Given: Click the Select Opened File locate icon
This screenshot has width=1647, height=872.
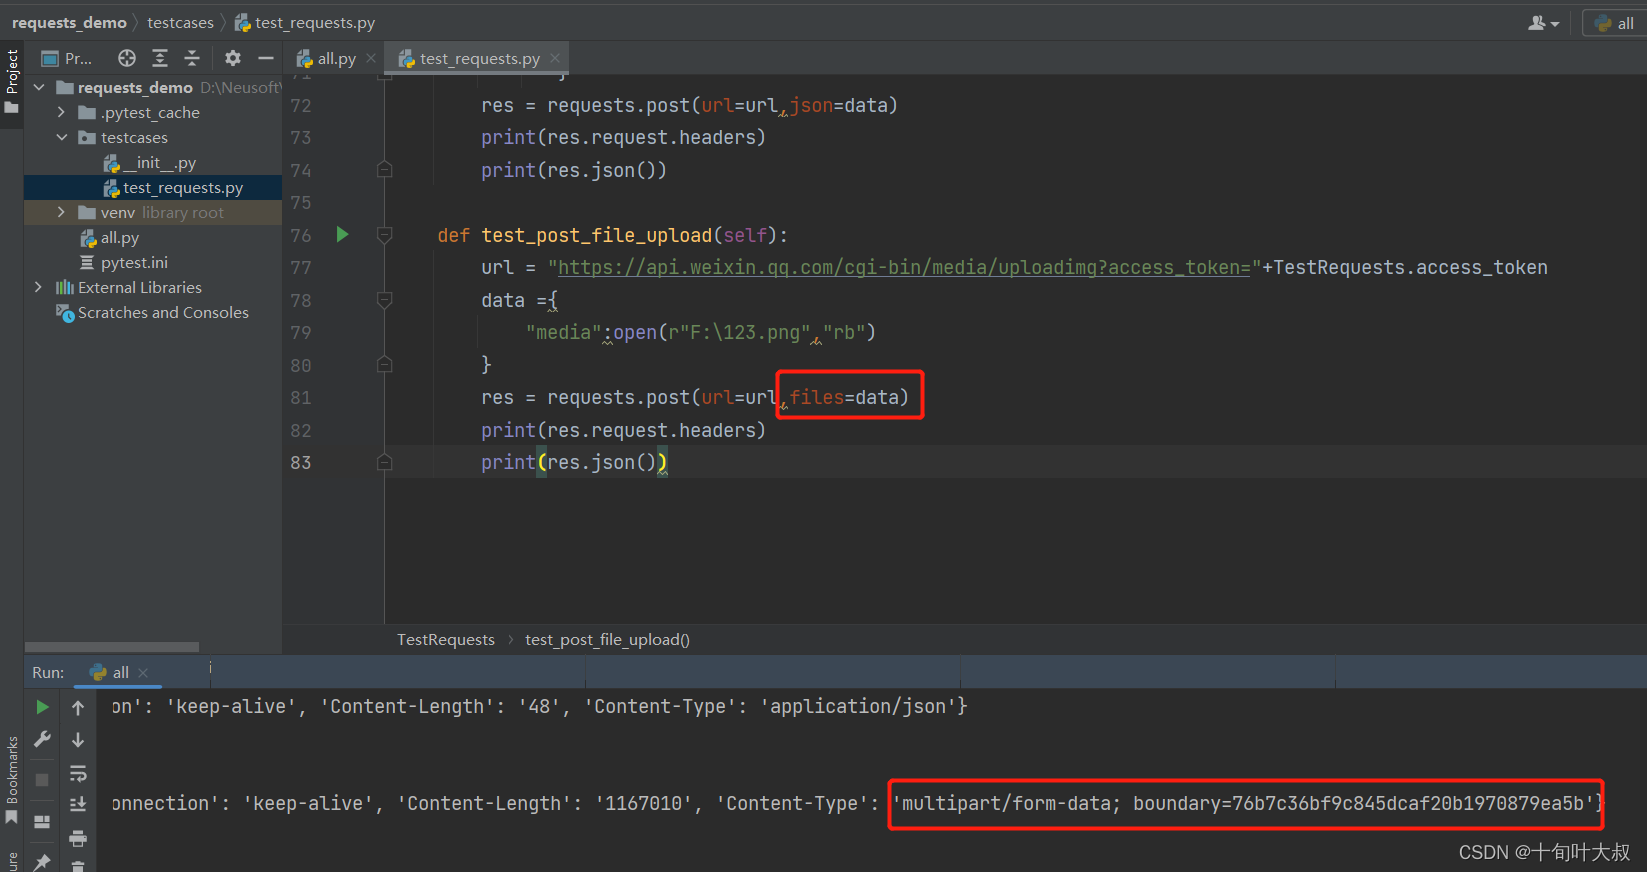Looking at the screenshot, I should 126,58.
